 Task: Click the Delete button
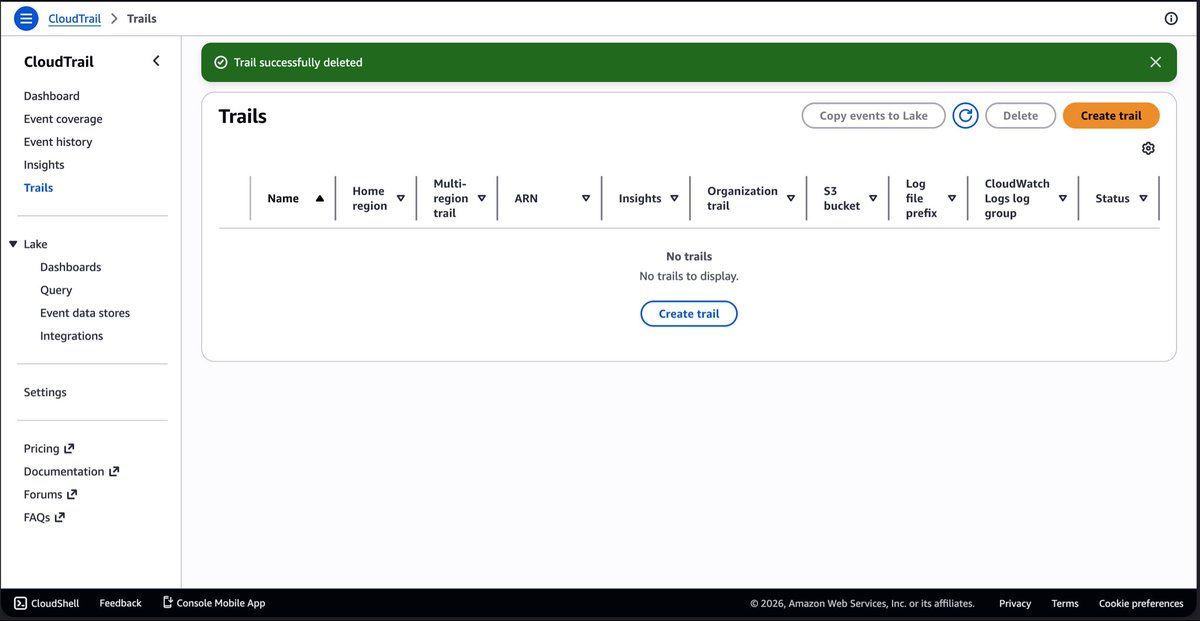point(1020,116)
